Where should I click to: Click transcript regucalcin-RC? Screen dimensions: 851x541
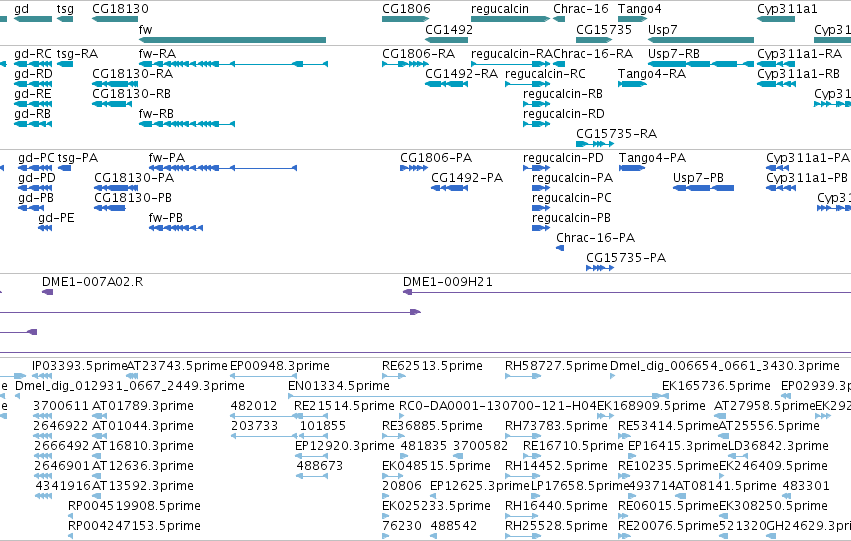pyautogui.click(x=545, y=74)
